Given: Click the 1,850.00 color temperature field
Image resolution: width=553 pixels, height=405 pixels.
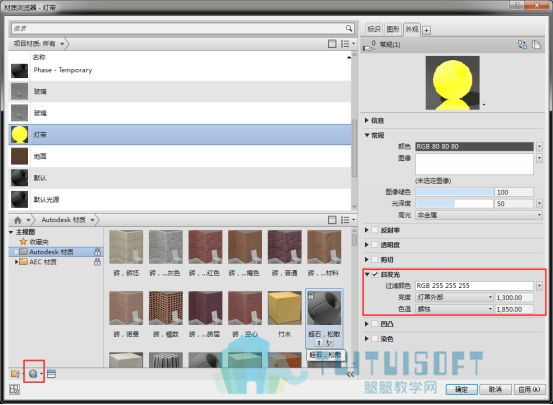Looking at the screenshot, I should [514, 309].
